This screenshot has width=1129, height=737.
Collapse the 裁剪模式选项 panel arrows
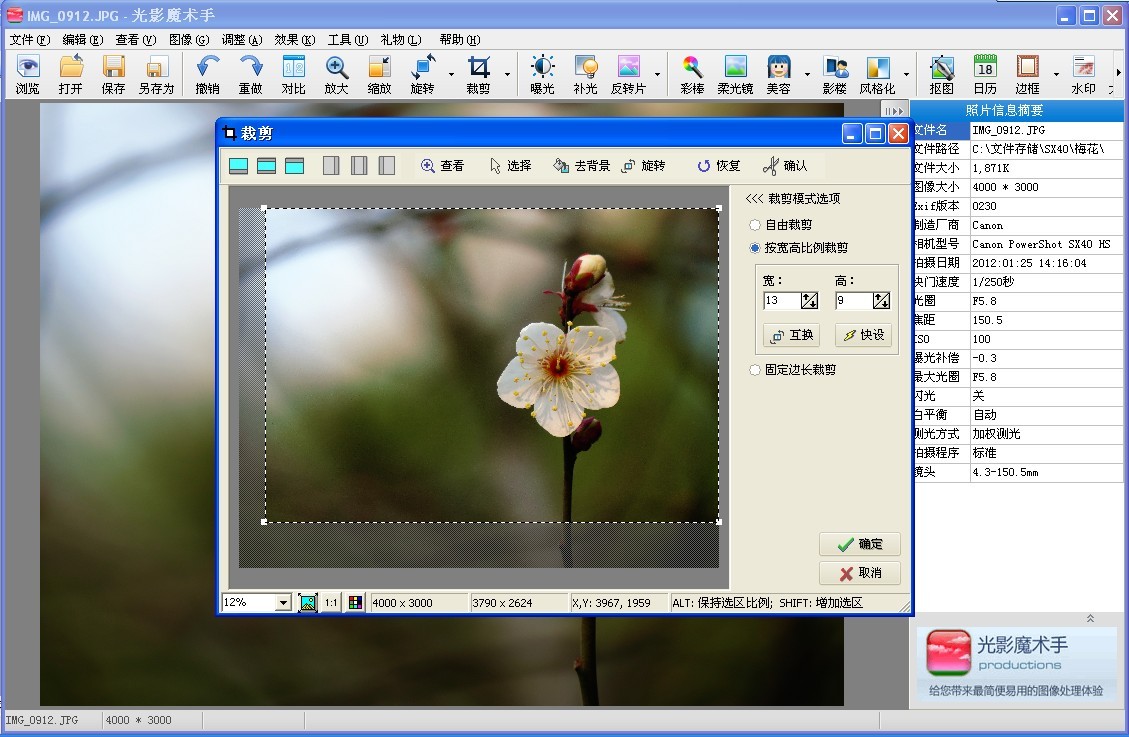754,199
